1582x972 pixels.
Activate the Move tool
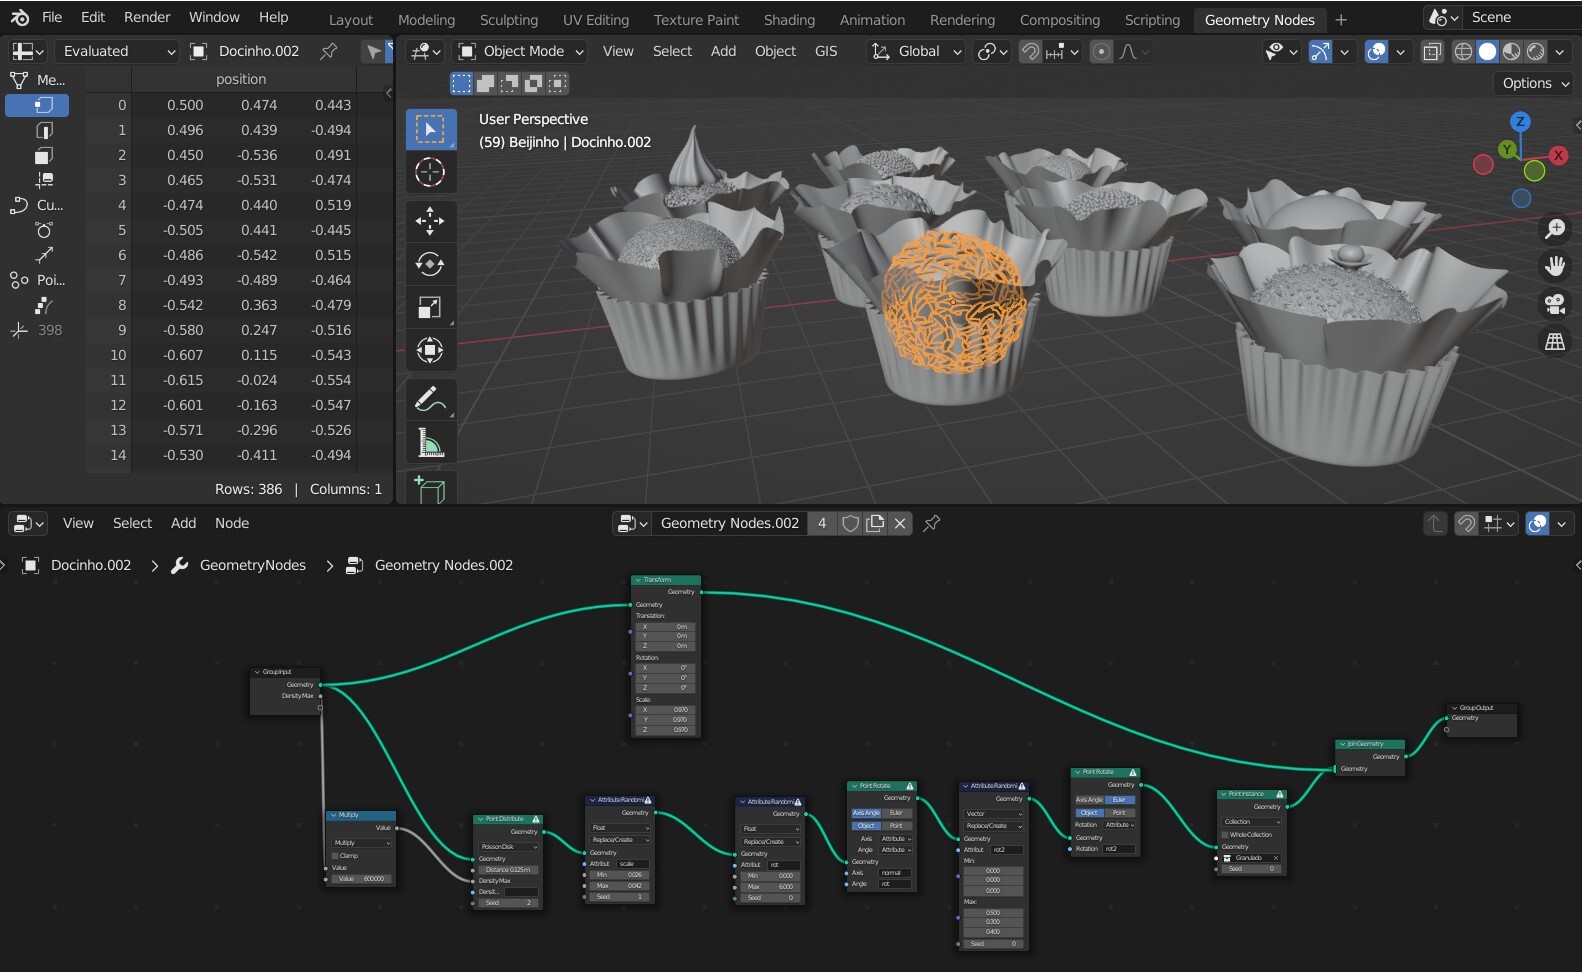click(x=430, y=220)
